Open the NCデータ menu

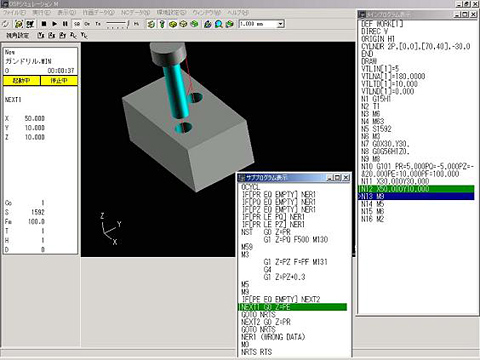135,13
